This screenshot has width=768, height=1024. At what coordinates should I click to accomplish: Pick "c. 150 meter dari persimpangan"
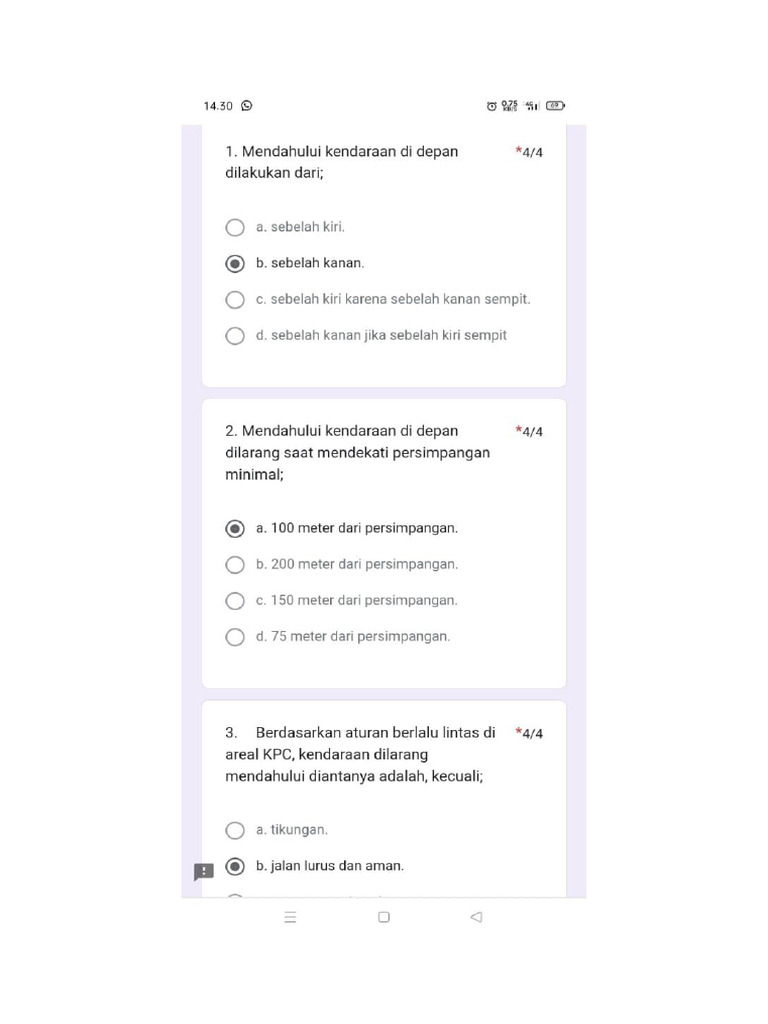235,601
